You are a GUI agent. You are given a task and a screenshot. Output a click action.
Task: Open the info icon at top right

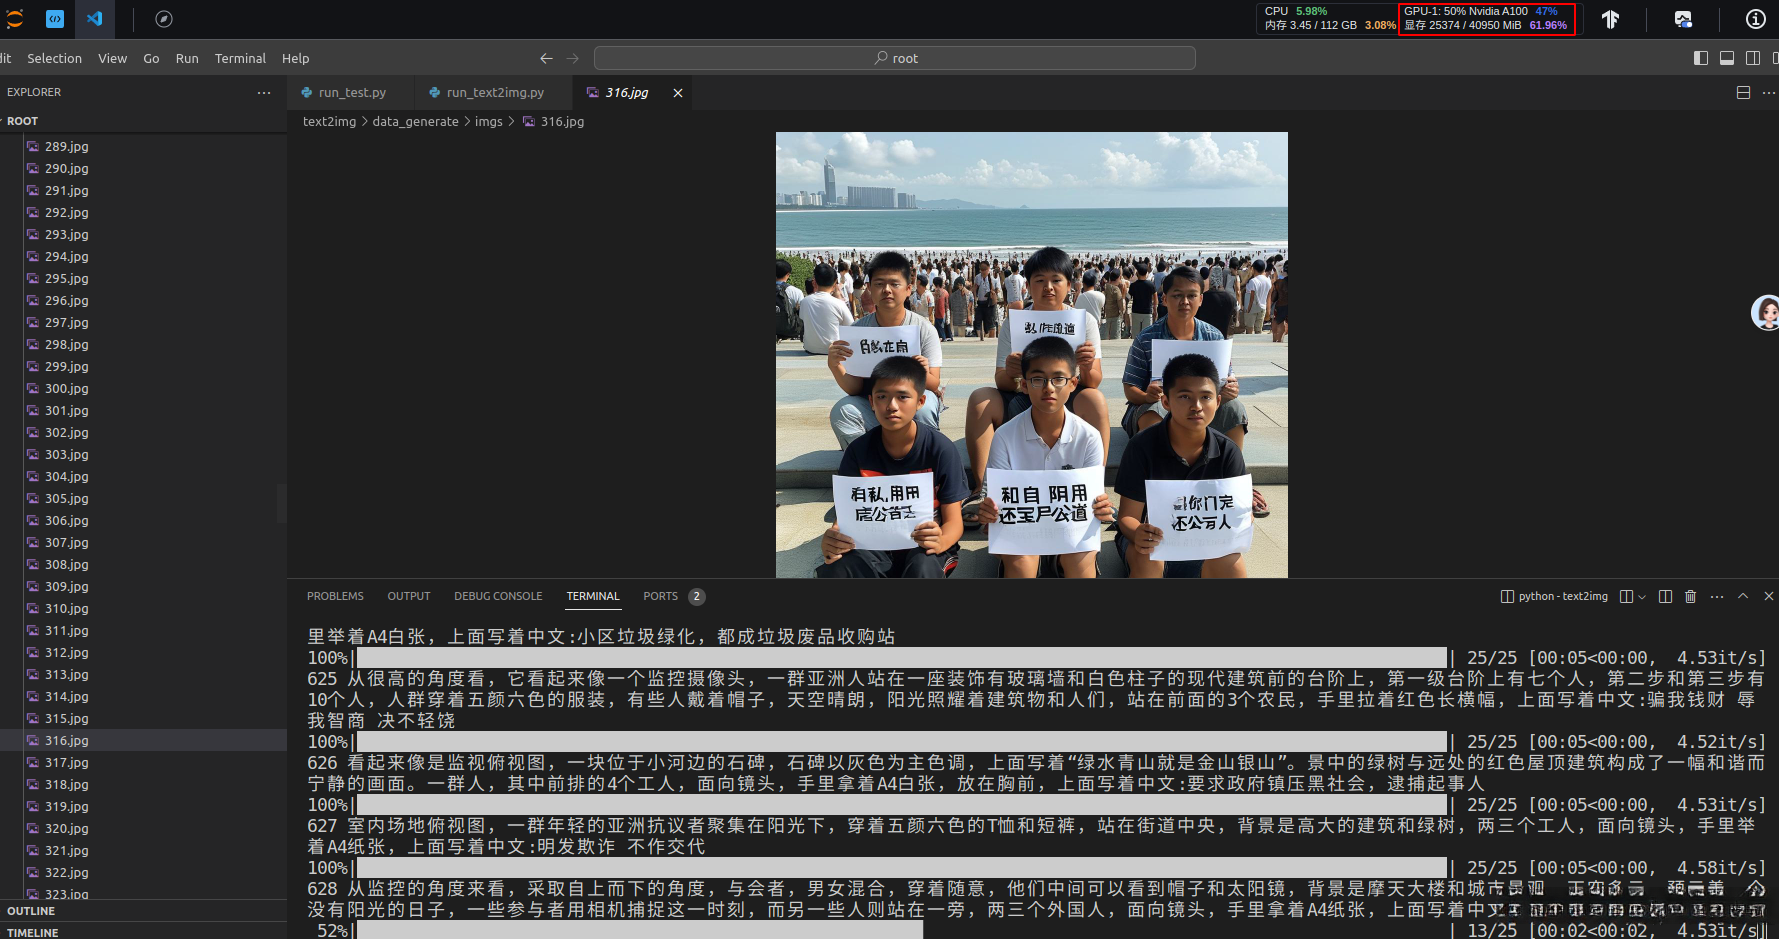pyautogui.click(x=1755, y=19)
